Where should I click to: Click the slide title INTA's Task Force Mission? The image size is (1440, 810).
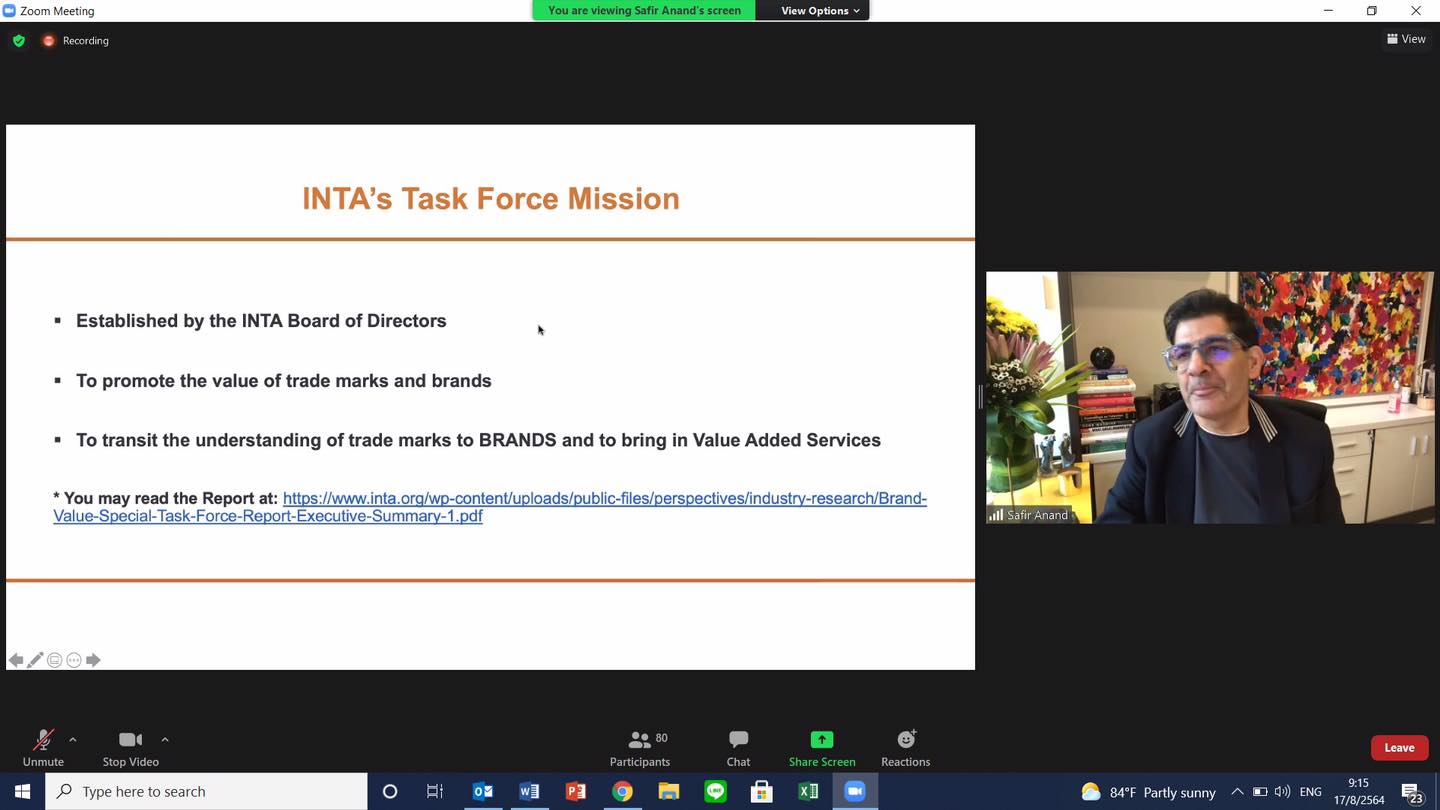[x=491, y=198]
